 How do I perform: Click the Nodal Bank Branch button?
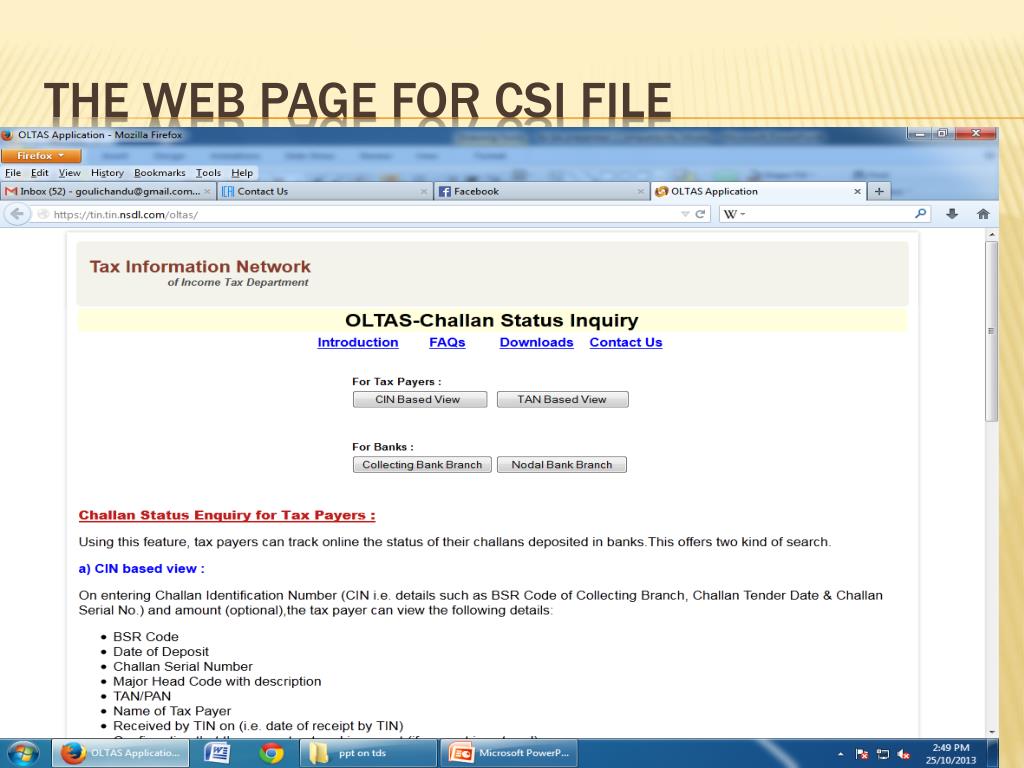562,465
